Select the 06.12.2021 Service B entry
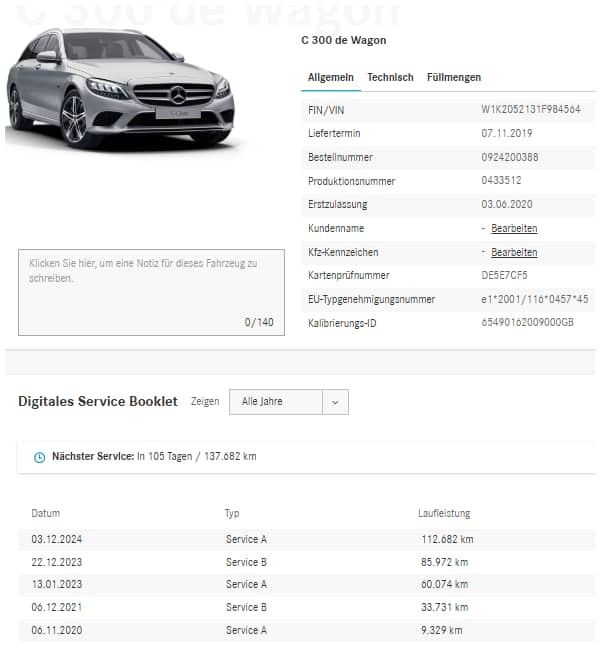This screenshot has height=653, width=601. point(300,608)
